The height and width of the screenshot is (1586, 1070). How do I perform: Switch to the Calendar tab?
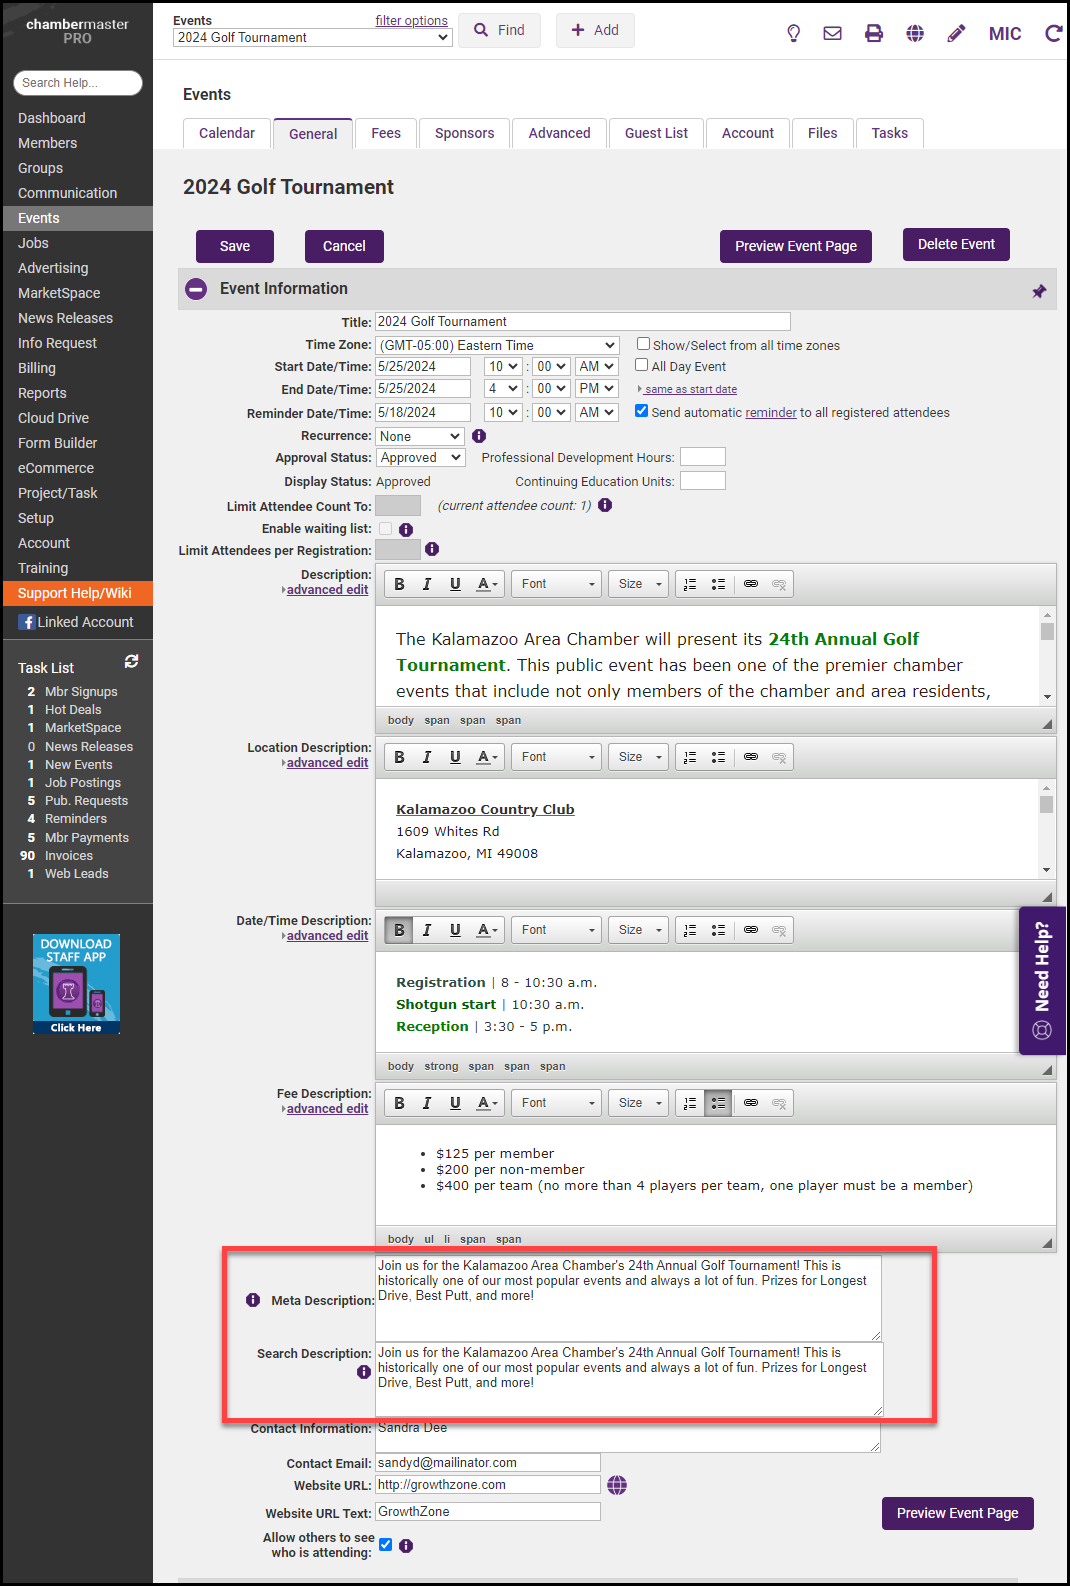pos(227,133)
